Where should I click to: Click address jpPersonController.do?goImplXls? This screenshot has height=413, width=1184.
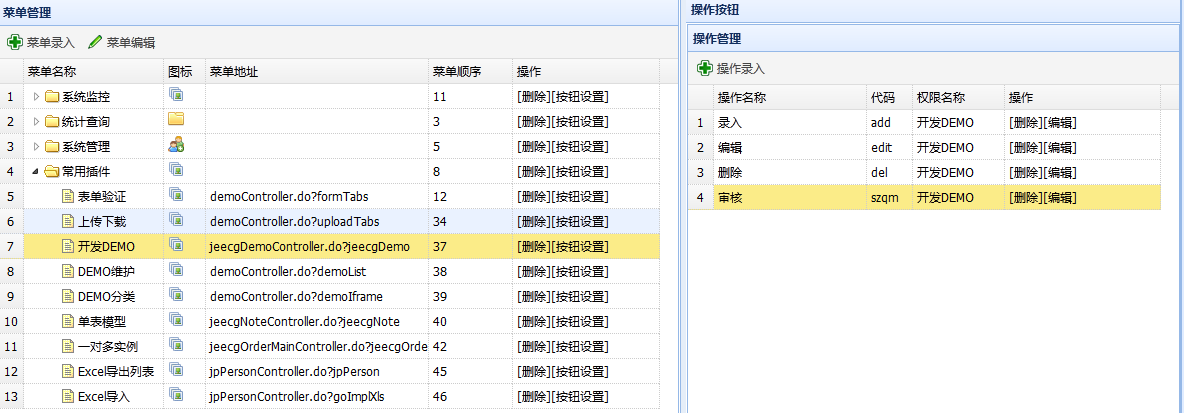point(298,396)
